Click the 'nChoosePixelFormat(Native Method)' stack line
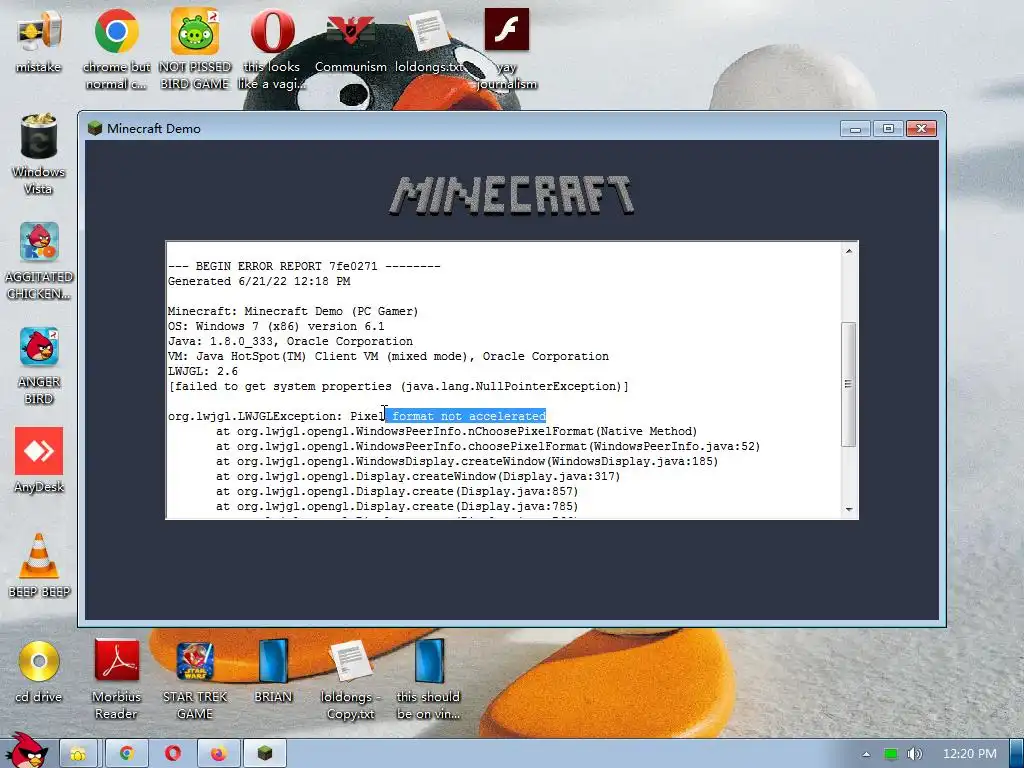This screenshot has height=768, width=1024. pyautogui.click(x=456, y=432)
